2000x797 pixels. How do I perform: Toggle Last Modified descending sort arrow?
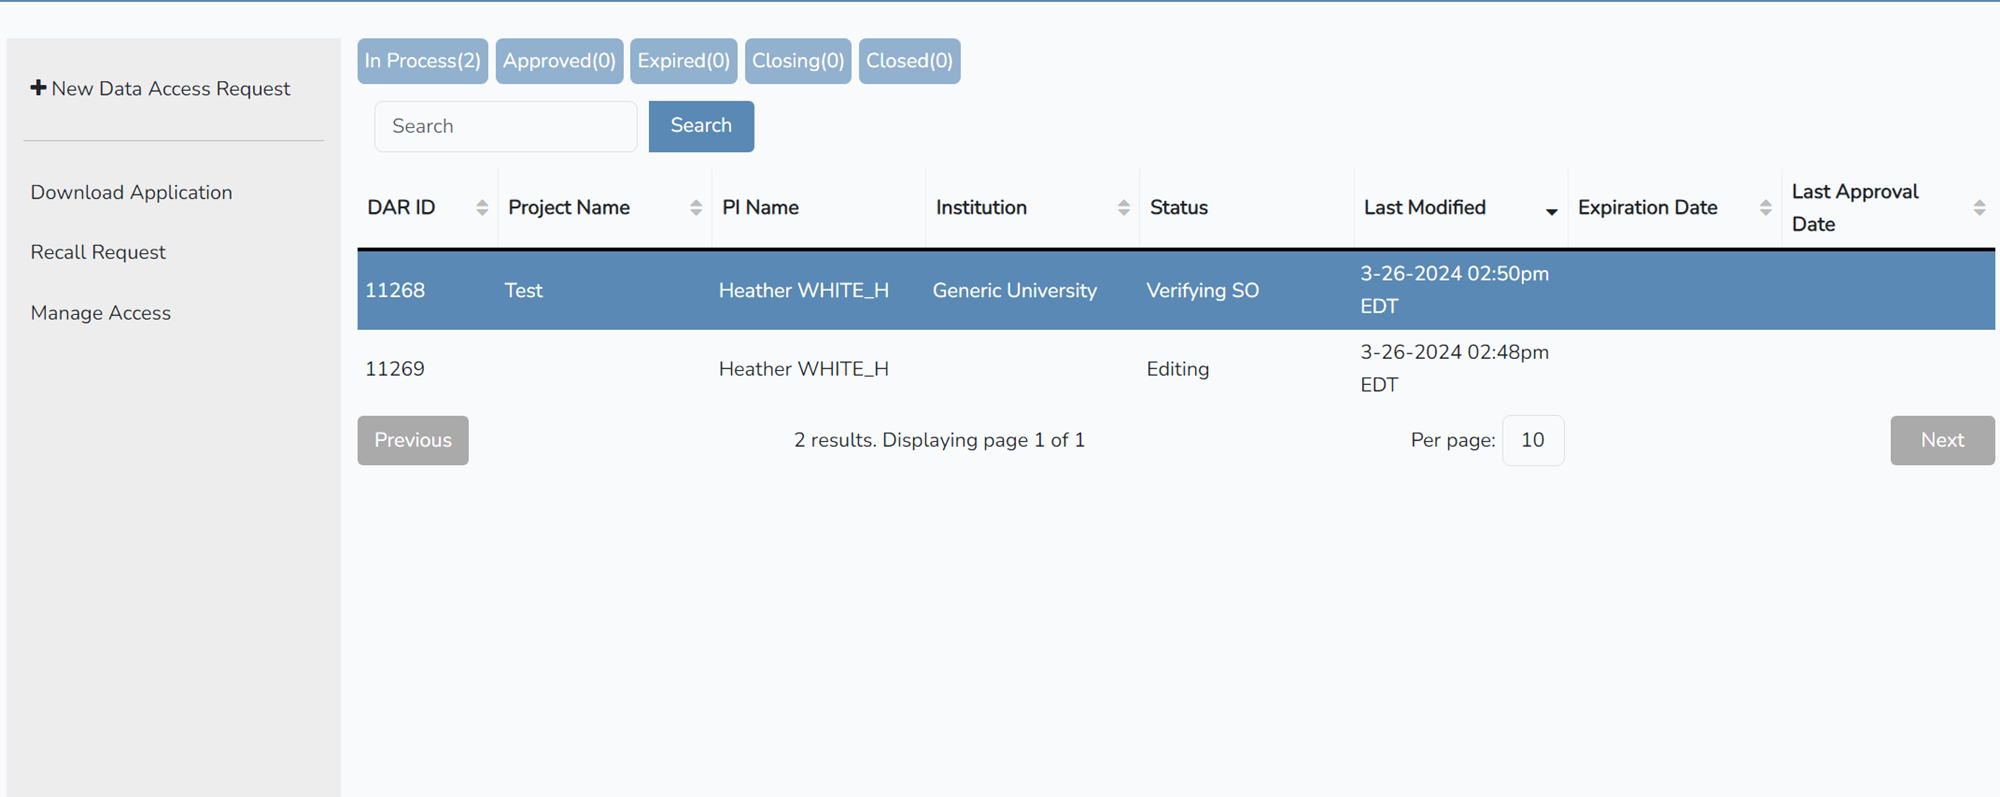coord(1551,211)
